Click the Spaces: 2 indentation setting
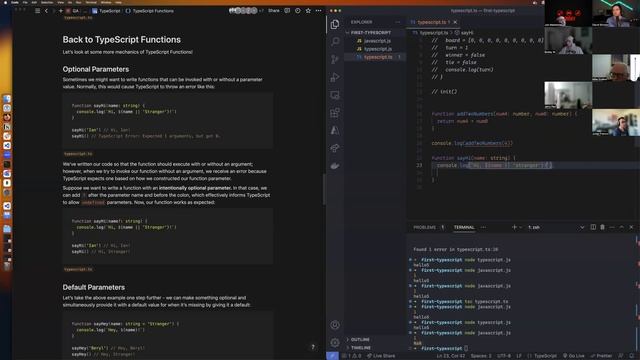Viewport: 640px width, 360px height. (x=481, y=356)
